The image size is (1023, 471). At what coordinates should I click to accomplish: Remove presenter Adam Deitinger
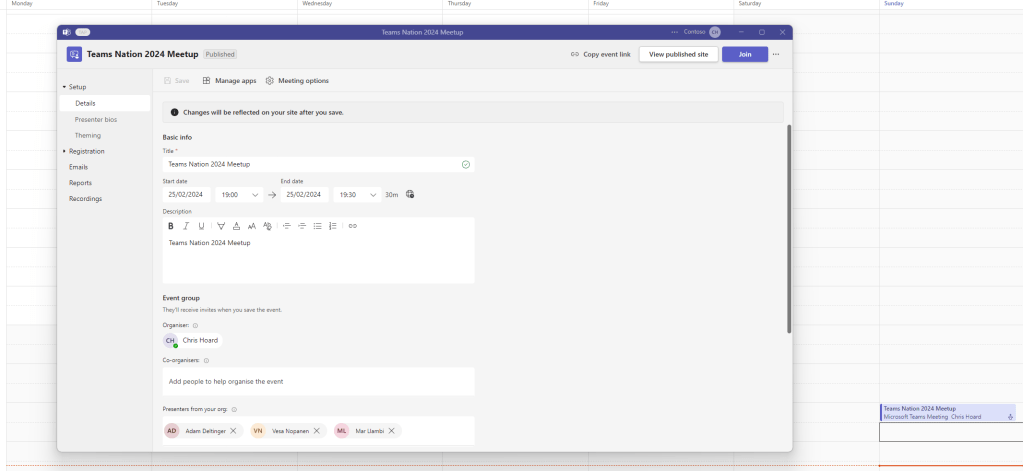(233, 431)
